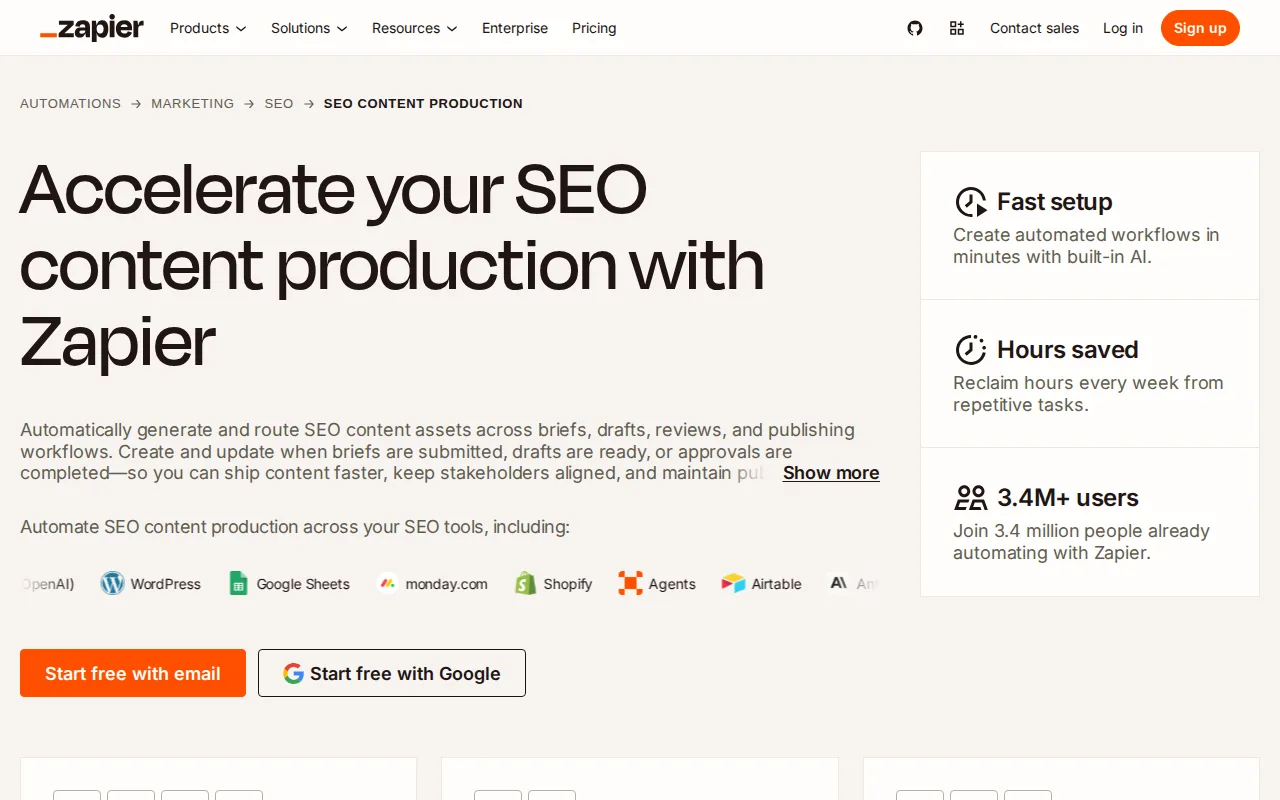
Task: Open the GitHub icon in header
Action: [915, 28]
